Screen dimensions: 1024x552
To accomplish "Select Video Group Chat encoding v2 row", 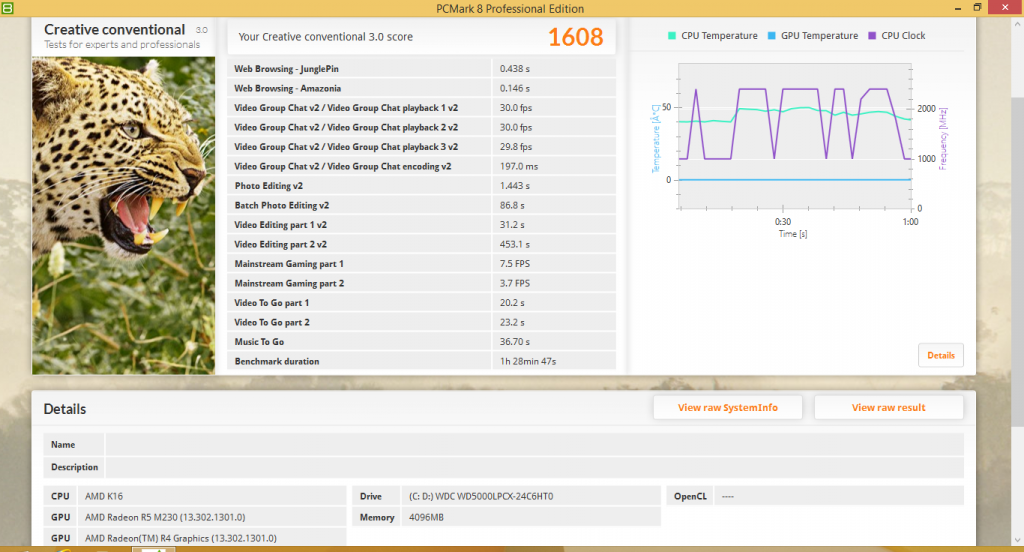I will [x=421, y=167].
